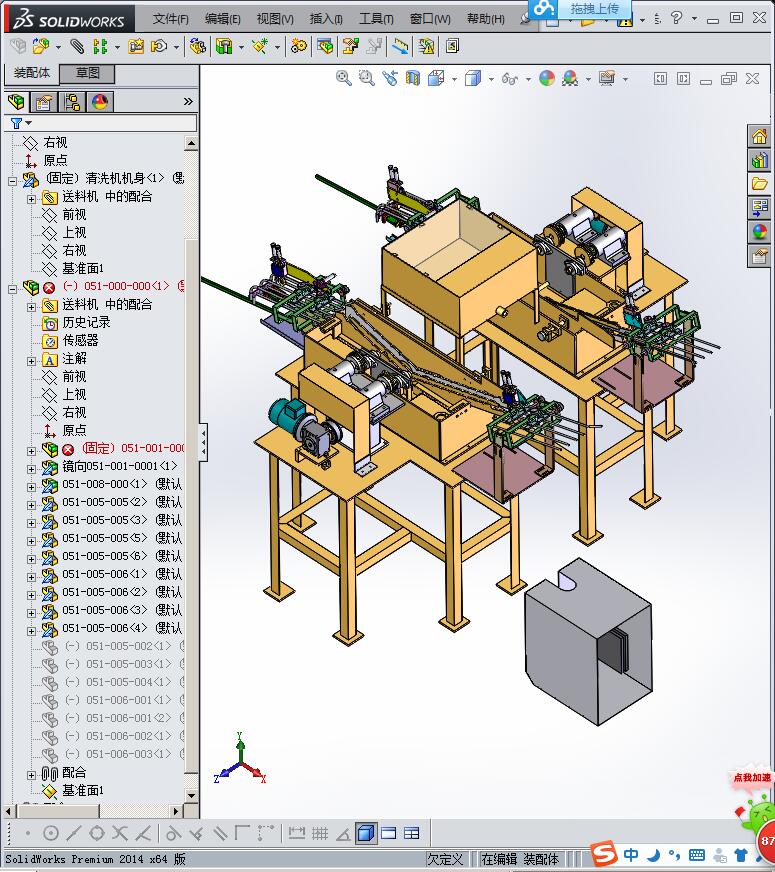
Task: Click the Smart Fasteners icon
Action: 136,46
